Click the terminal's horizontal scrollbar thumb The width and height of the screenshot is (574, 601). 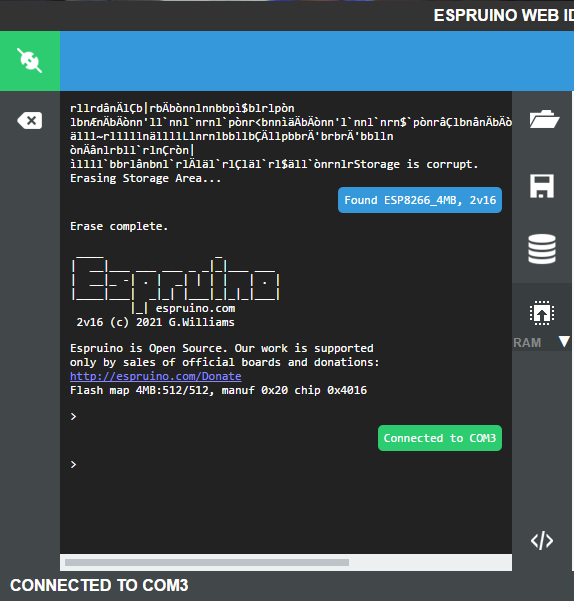[x=207, y=562]
